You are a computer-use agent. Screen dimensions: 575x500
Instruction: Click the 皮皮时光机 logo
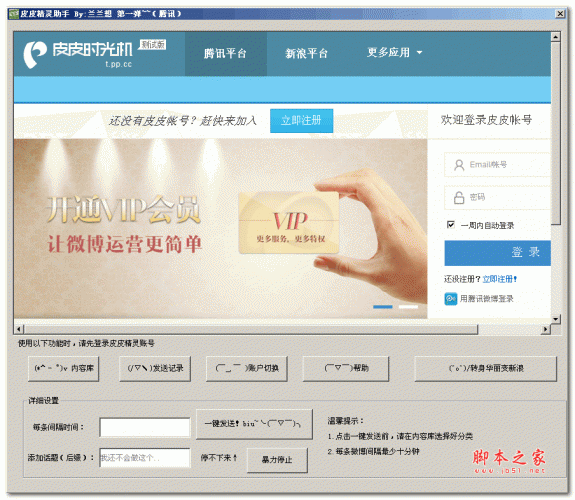click(x=78, y=54)
